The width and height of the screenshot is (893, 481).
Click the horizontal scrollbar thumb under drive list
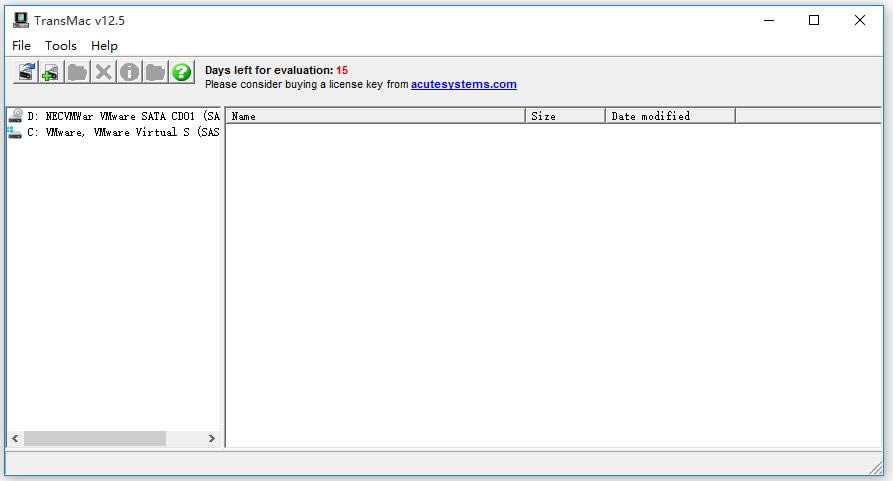[95, 438]
